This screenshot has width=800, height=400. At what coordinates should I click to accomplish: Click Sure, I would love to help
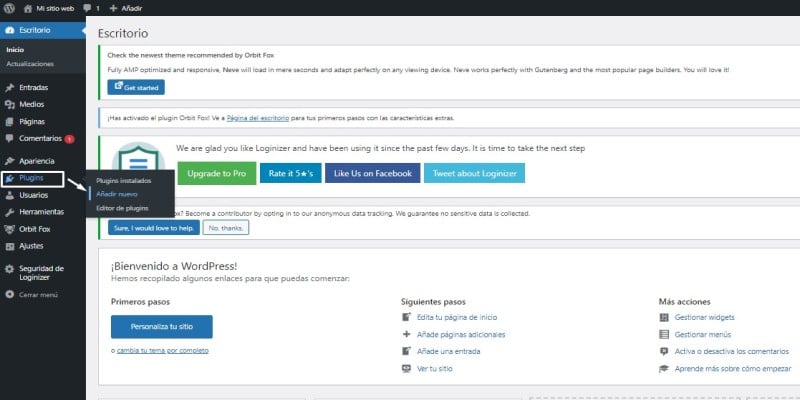coord(154,228)
